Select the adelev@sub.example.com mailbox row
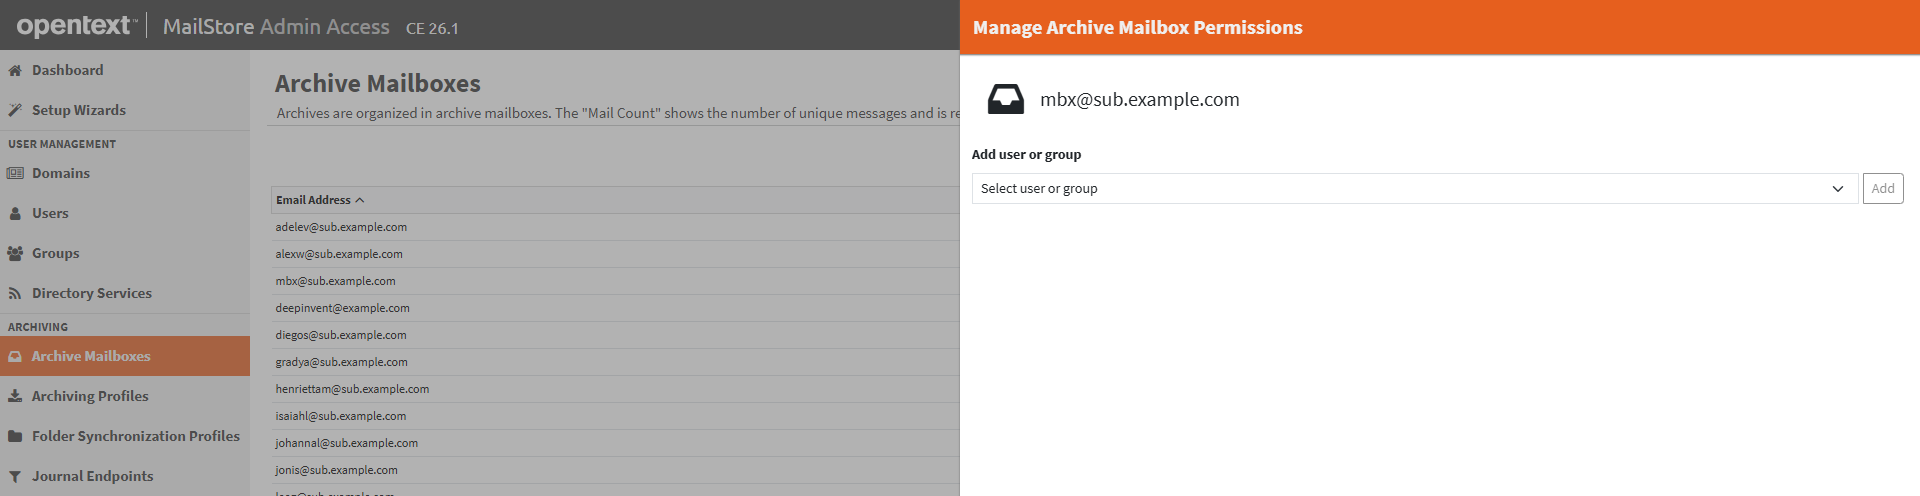The height and width of the screenshot is (496, 1920). pyautogui.click(x=341, y=227)
